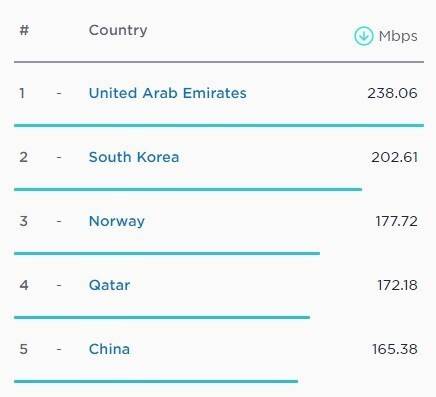
Task: Click the download arrow icon beside Mbps
Action: 363,36
